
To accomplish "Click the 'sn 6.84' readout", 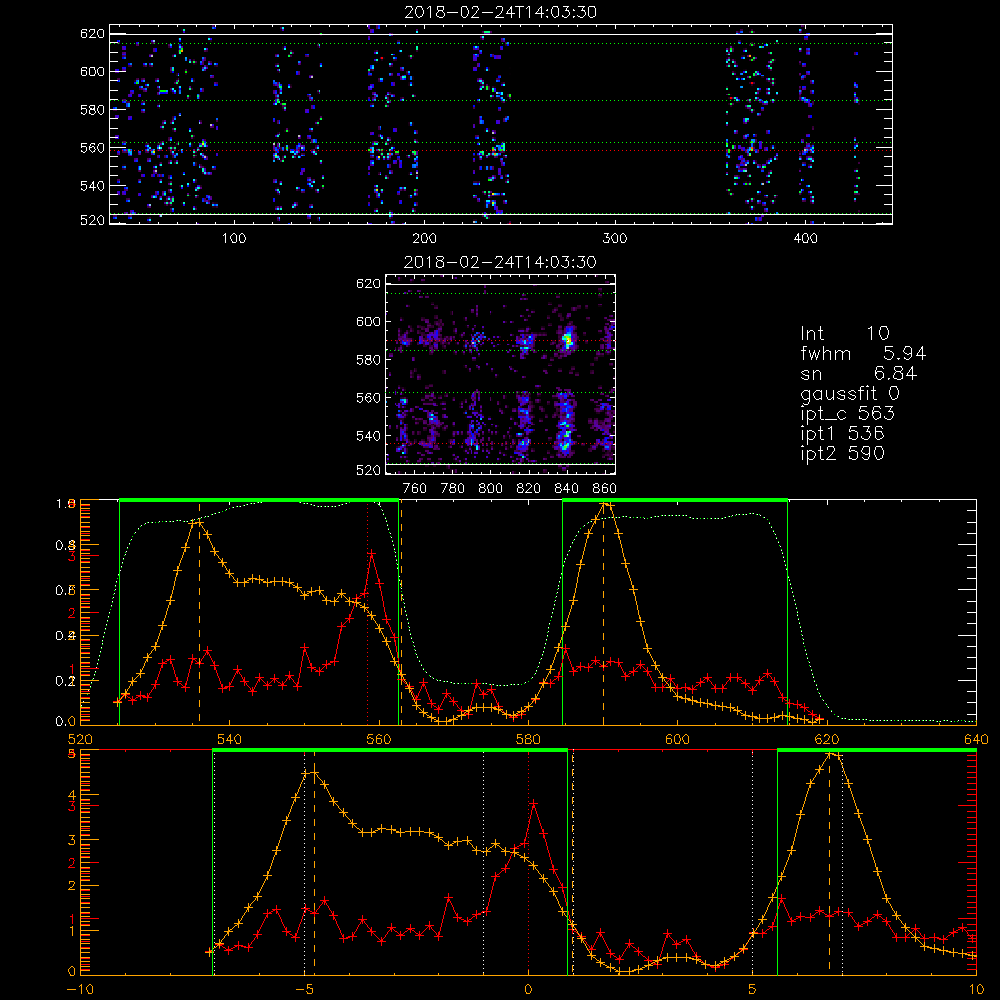I will 858,373.
